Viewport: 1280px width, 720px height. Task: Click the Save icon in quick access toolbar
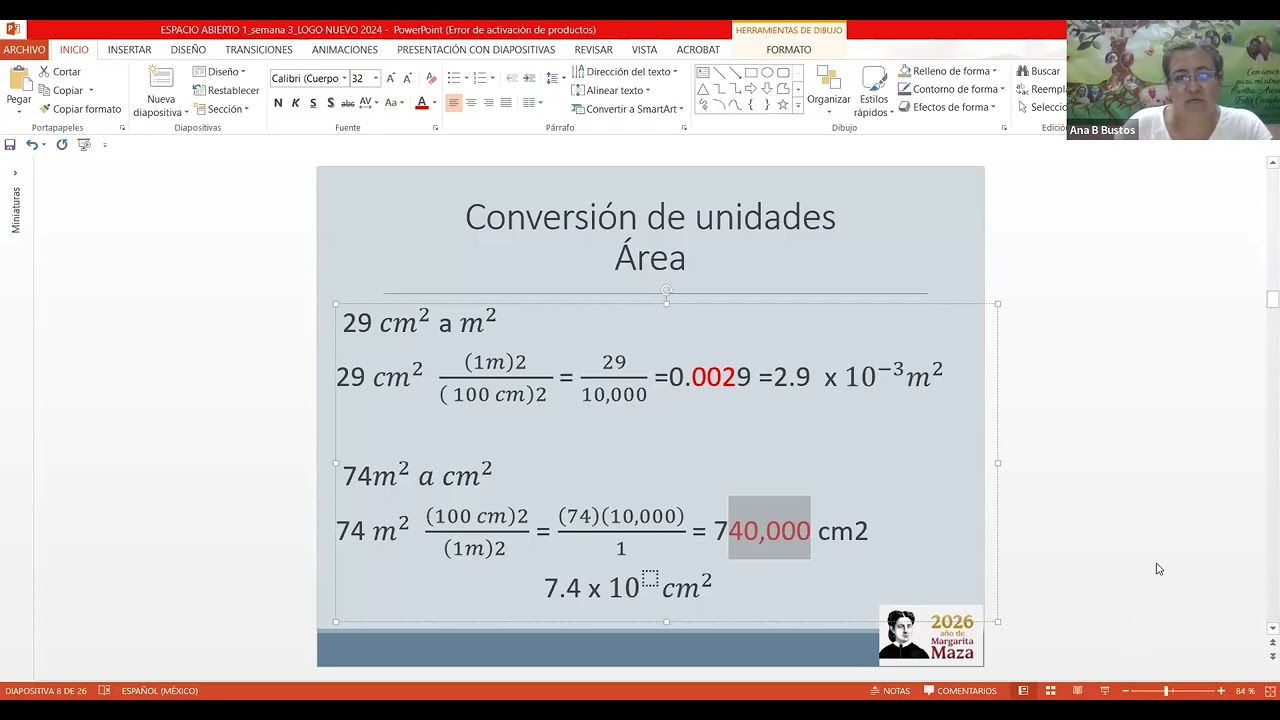(x=10, y=145)
